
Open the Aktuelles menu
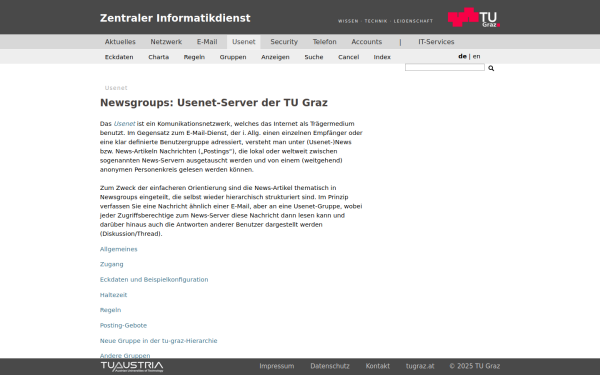point(120,42)
